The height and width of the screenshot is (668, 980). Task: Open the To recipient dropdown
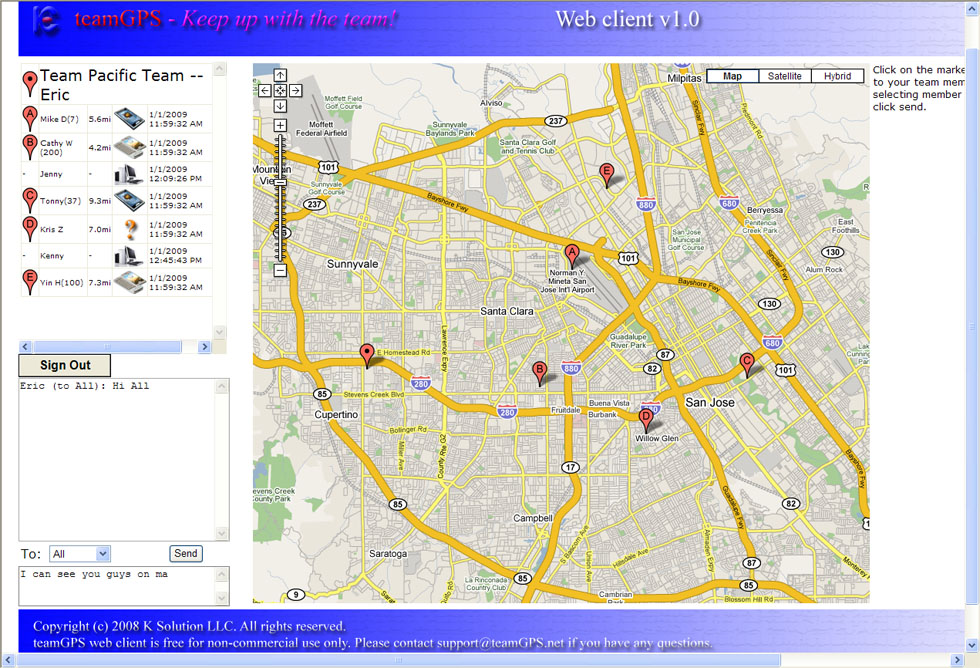point(80,554)
